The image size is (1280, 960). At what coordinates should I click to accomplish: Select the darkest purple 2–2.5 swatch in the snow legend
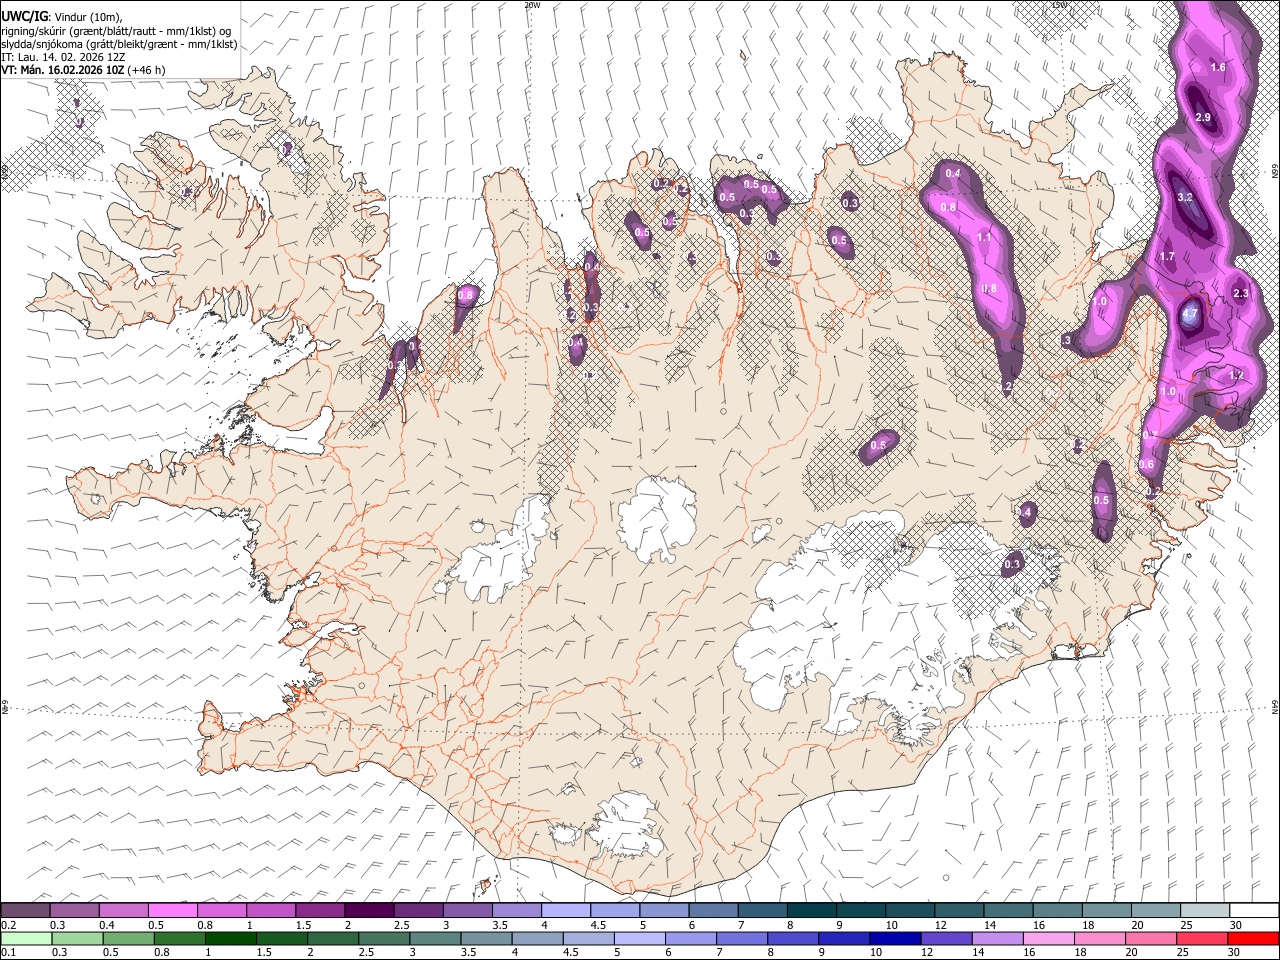click(369, 911)
